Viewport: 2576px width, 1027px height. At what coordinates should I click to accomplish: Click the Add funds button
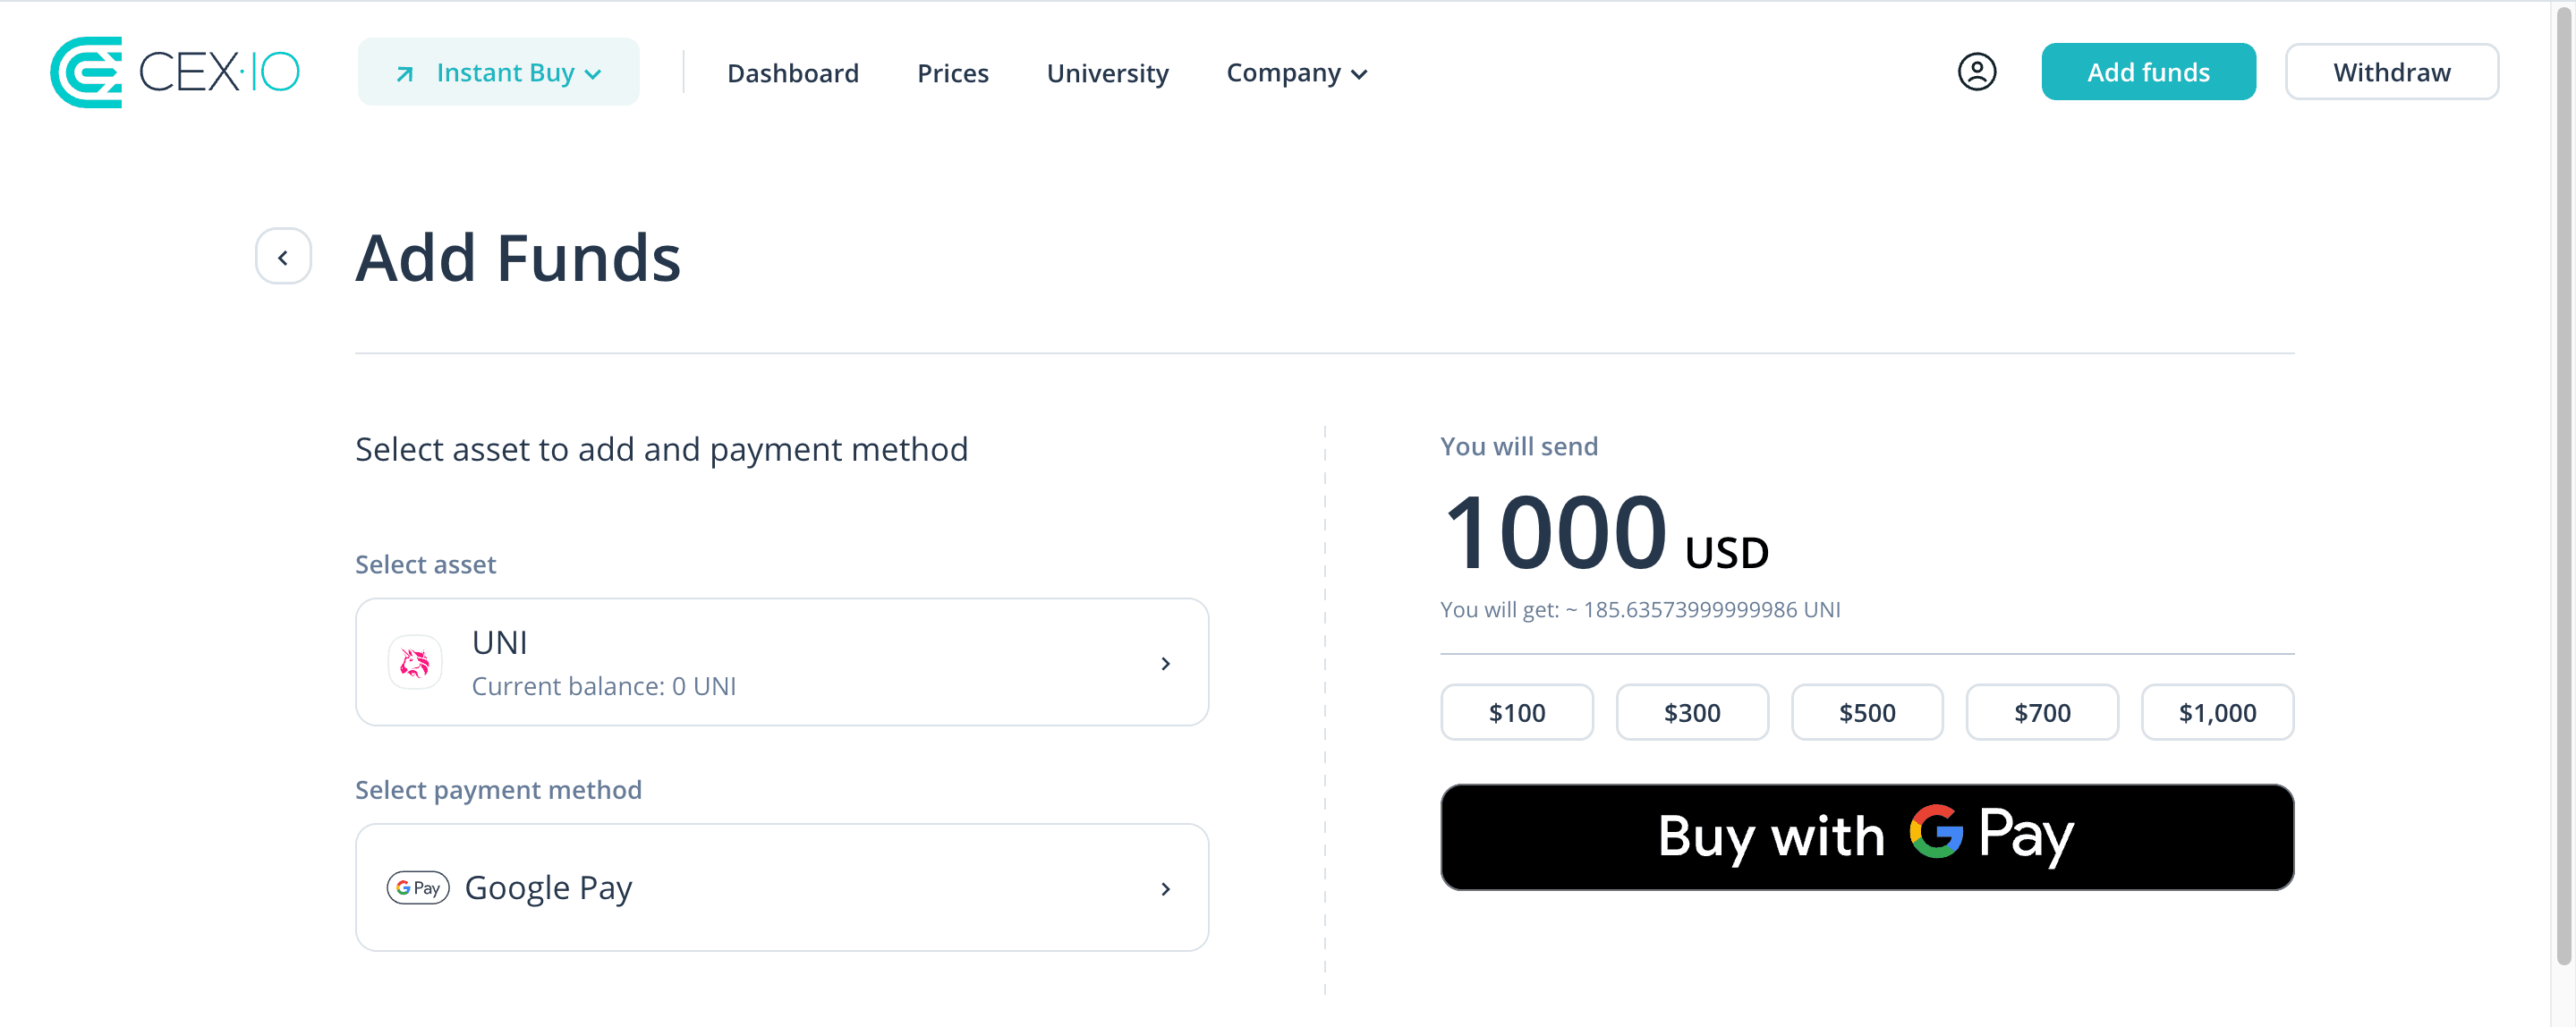[x=2149, y=72]
